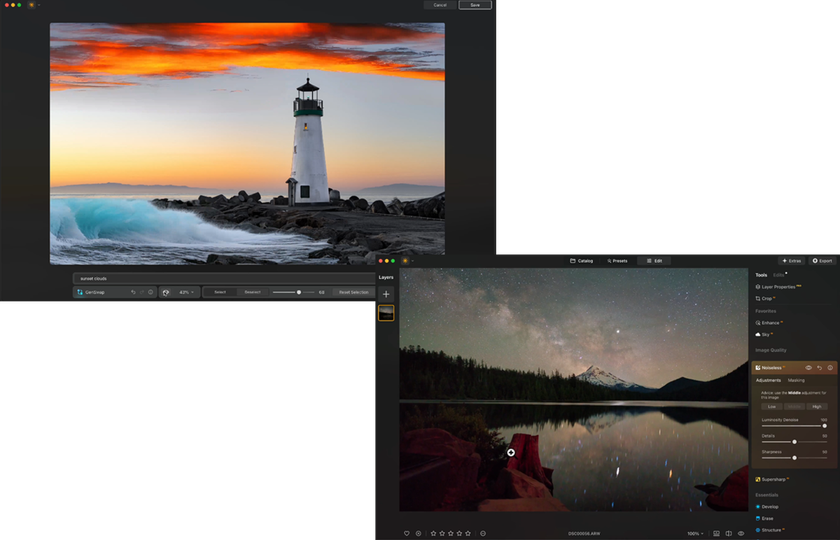The image size is (840, 540).
Task: Reset Noiseless with the undo arrow icon
Action: (819, 368)
